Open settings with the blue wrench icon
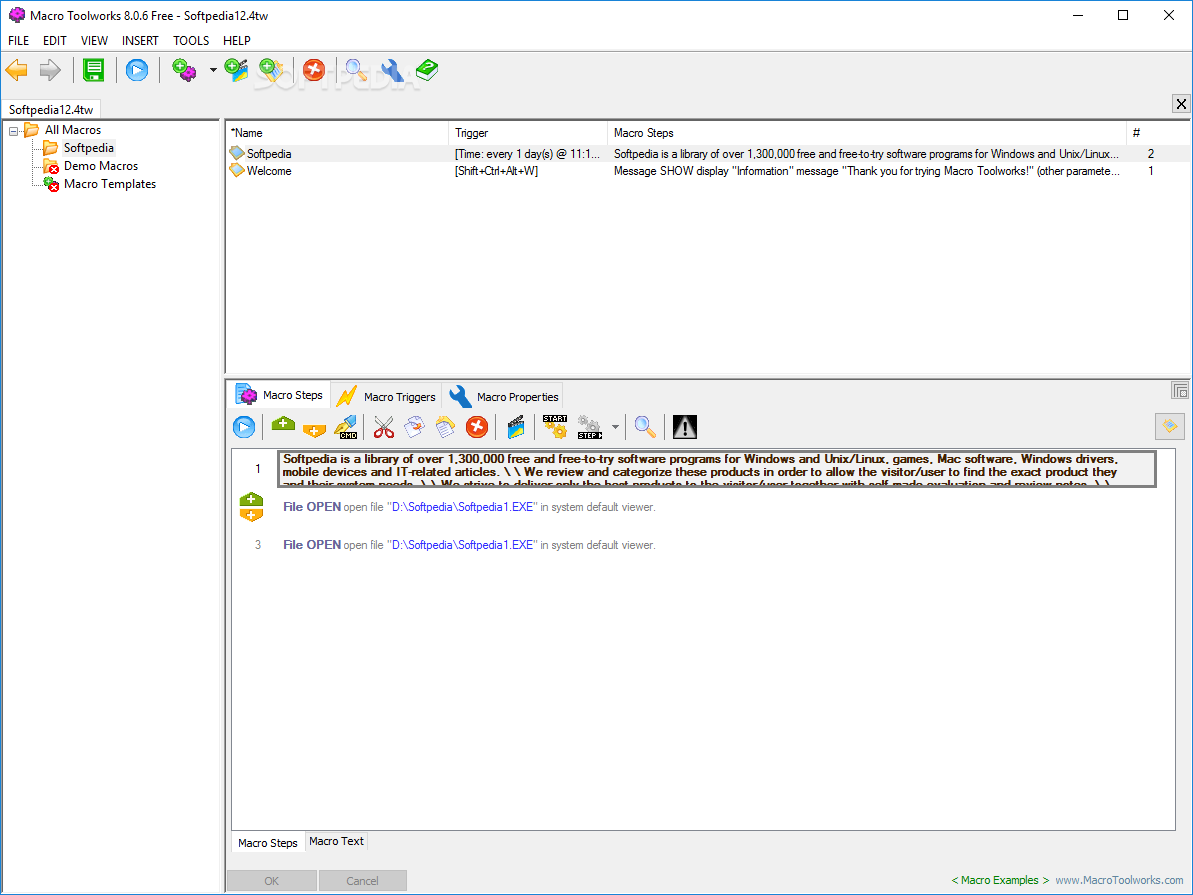This screenshot has height=895, width=1193. pyautogui.click(x=392, y=70)
